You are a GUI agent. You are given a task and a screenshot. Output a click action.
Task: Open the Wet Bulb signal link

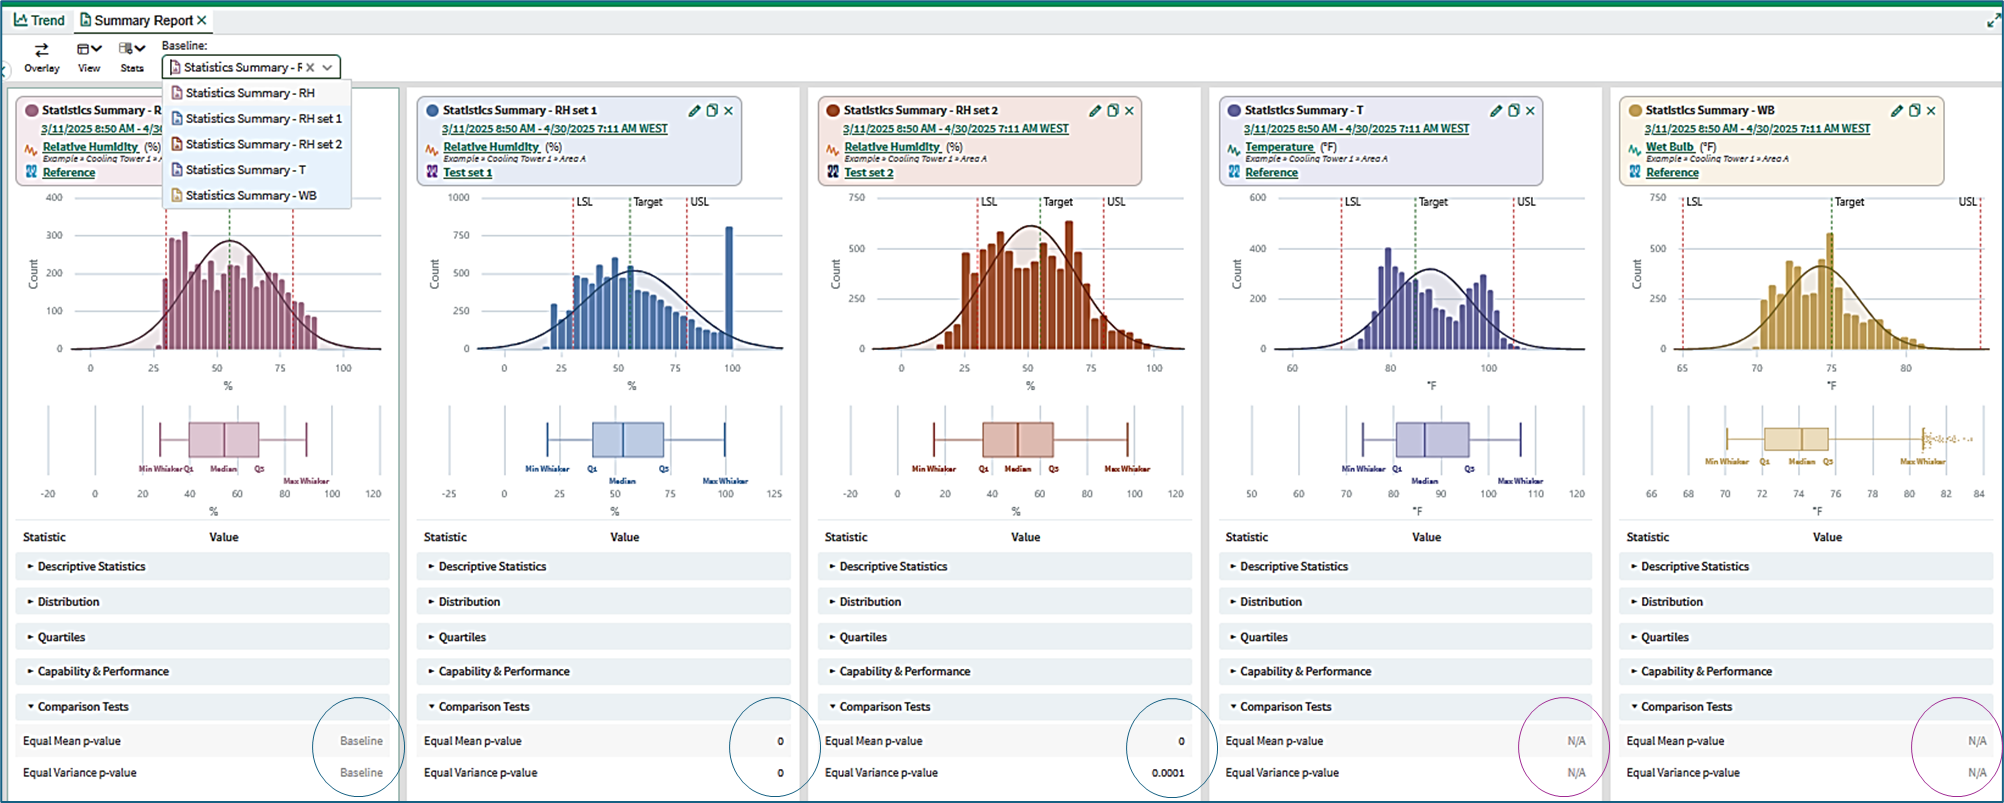pos(1669,147)
